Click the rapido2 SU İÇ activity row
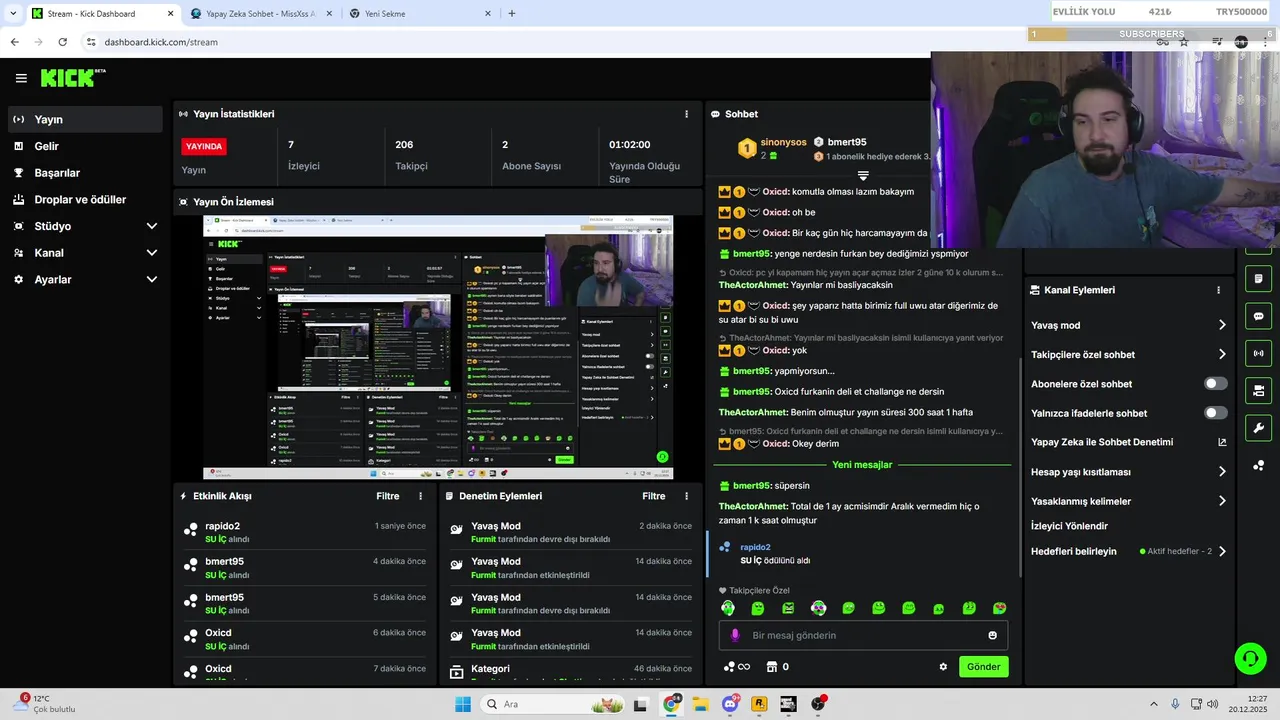 click(305, 532)
